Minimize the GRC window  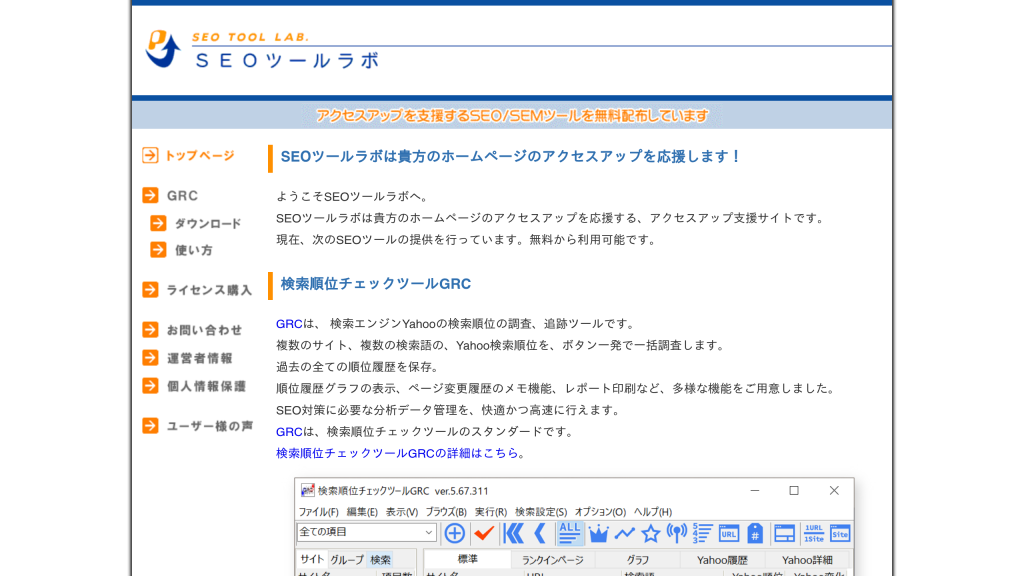(755, 490)
